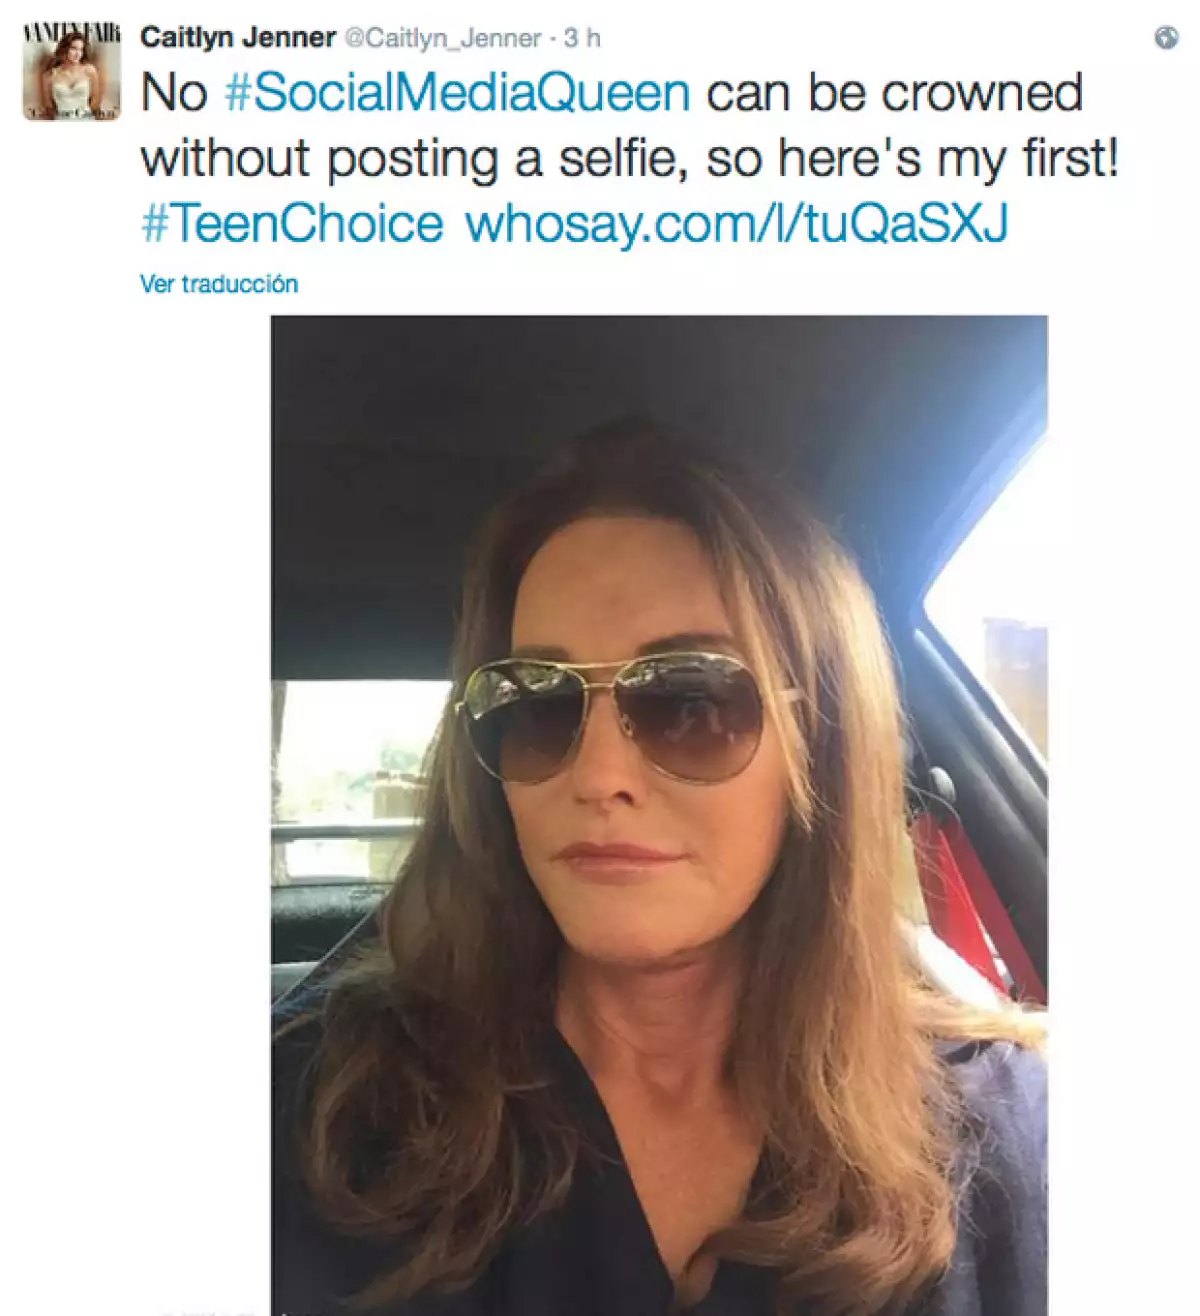Image resolution: width=1200 pixels, height=1316 pixels.
Task: Open the @Caitlyn_Jenner handle link
Action: point(443,38)
